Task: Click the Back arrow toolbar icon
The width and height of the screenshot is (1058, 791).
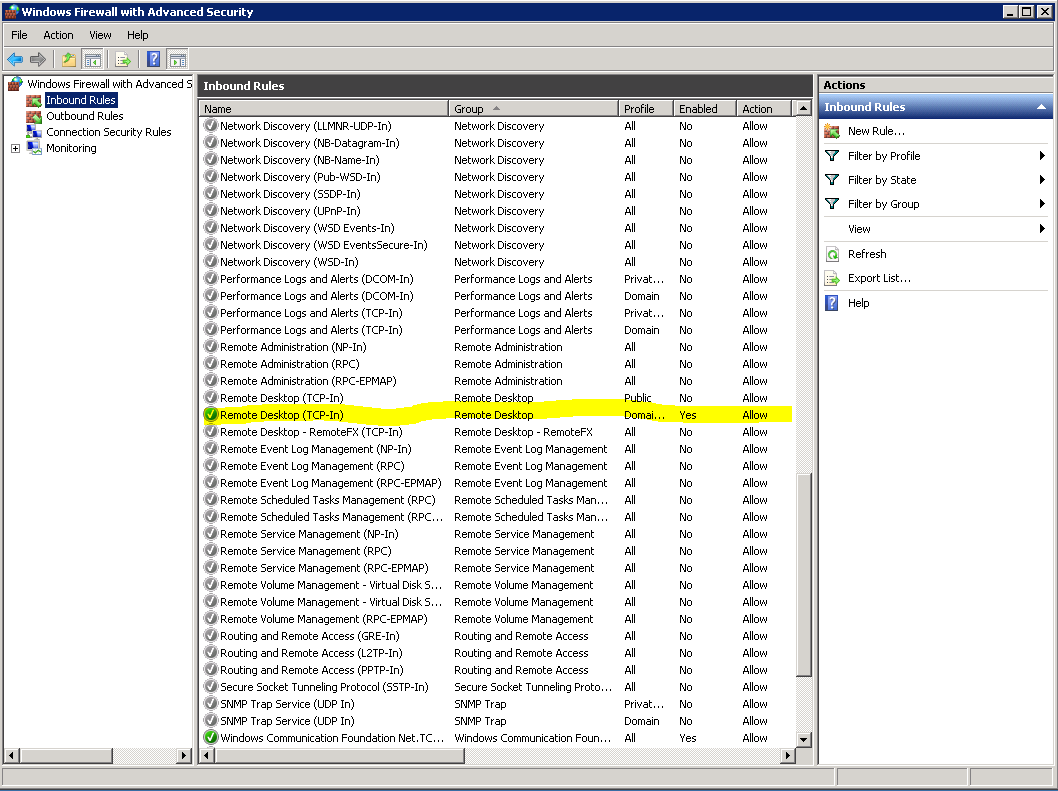Action: [x=15, y=60]
